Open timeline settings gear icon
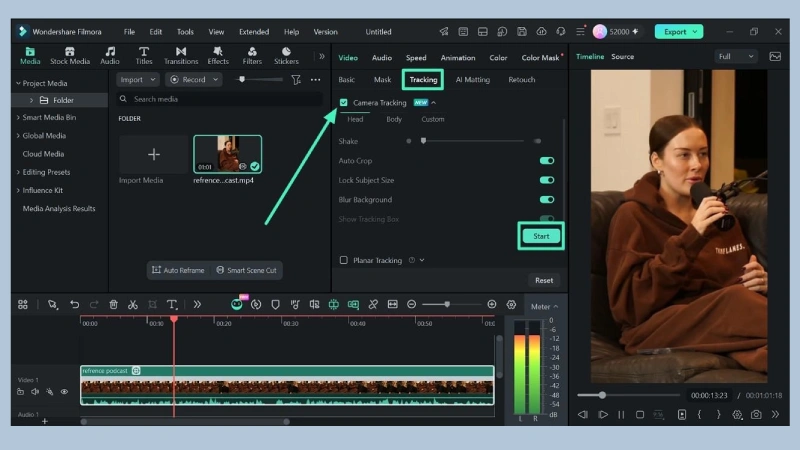800x450 pixels. (511, 305)
